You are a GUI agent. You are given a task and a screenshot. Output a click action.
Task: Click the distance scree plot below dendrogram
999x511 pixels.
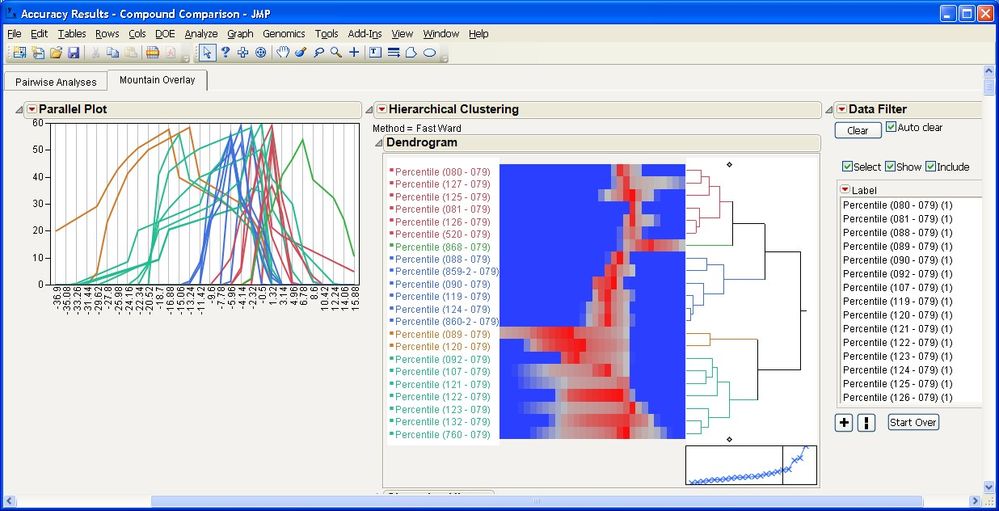(751, 464)
